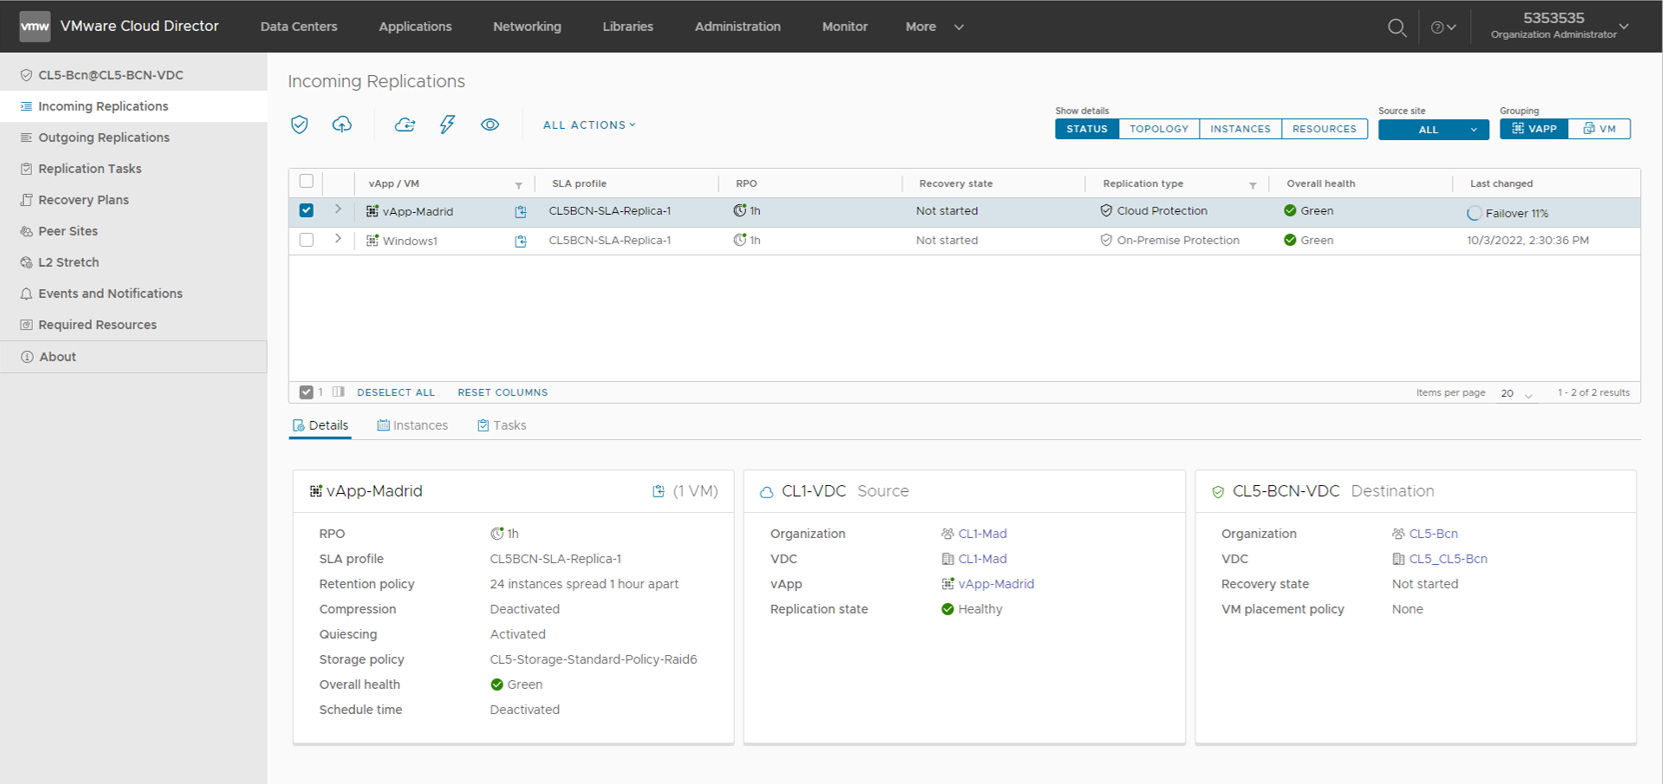
Task: Click the cloud icon beside CL1-VDC Source
Action: tap(767, 492)
